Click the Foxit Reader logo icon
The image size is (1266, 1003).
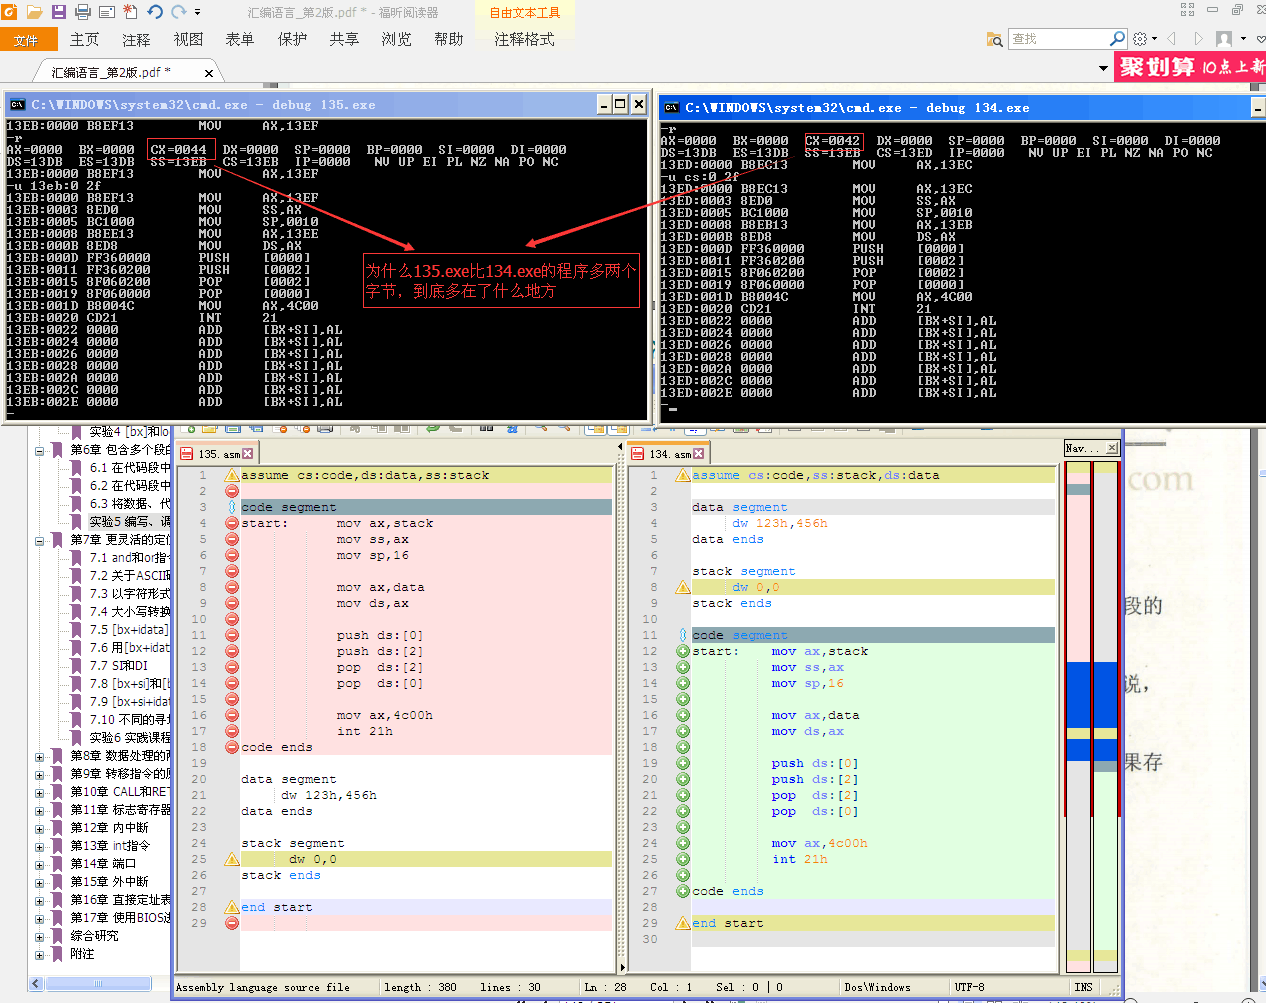(9, 12)
